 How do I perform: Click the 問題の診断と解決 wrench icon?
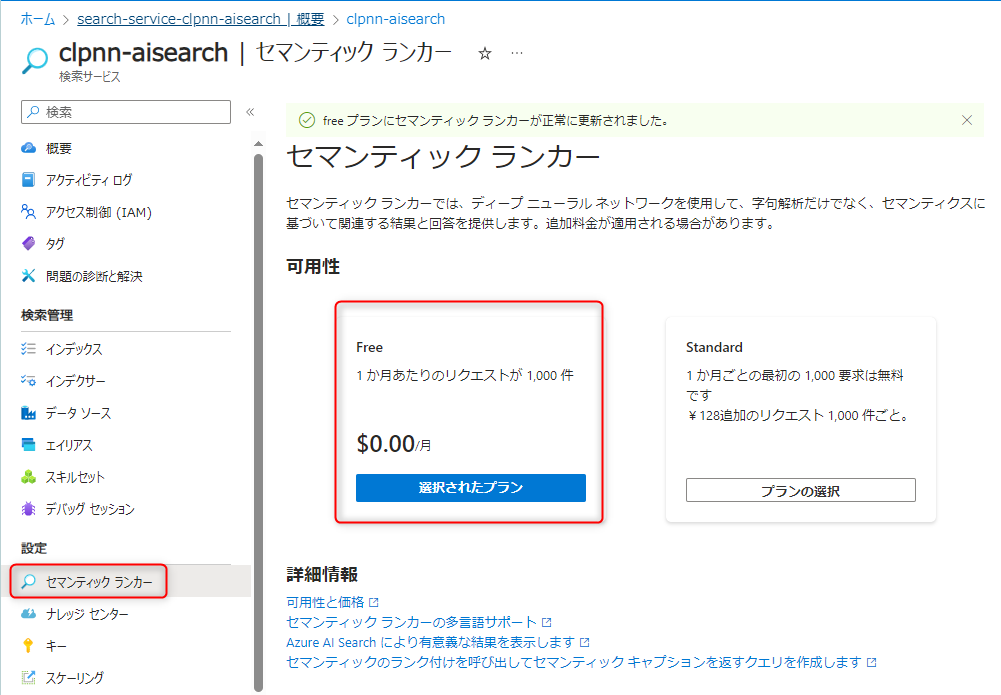coord(29,276)
